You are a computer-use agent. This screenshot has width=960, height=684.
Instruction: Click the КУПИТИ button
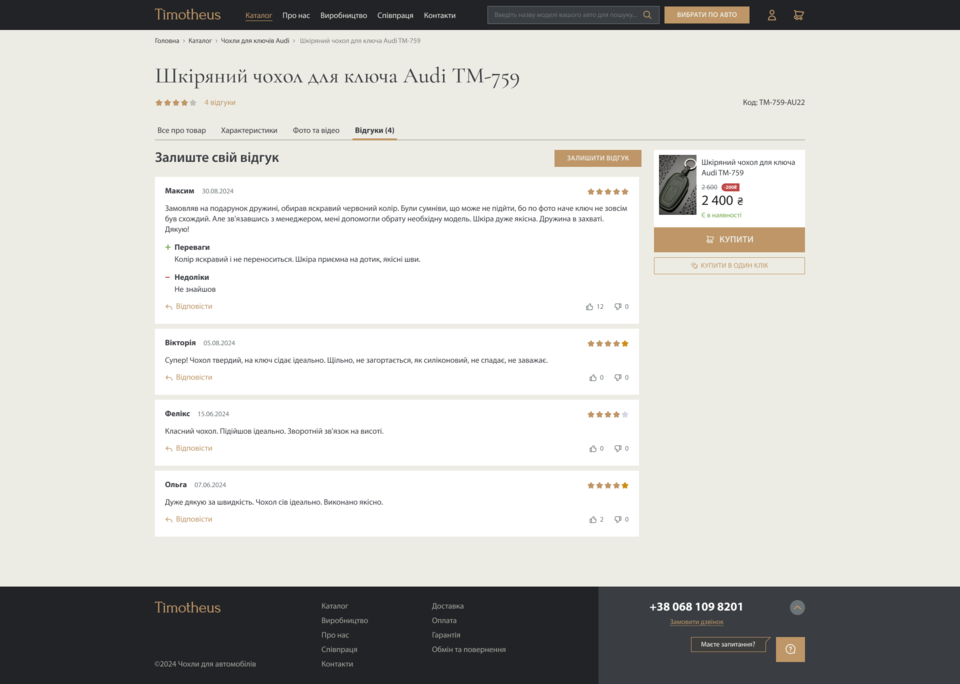[729, 239]
